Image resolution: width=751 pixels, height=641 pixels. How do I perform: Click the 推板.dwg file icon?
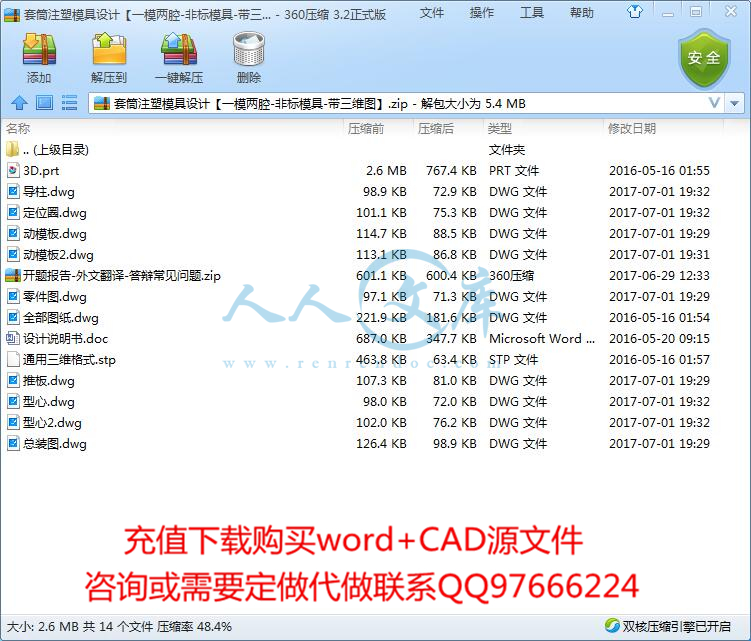(13, 381)
